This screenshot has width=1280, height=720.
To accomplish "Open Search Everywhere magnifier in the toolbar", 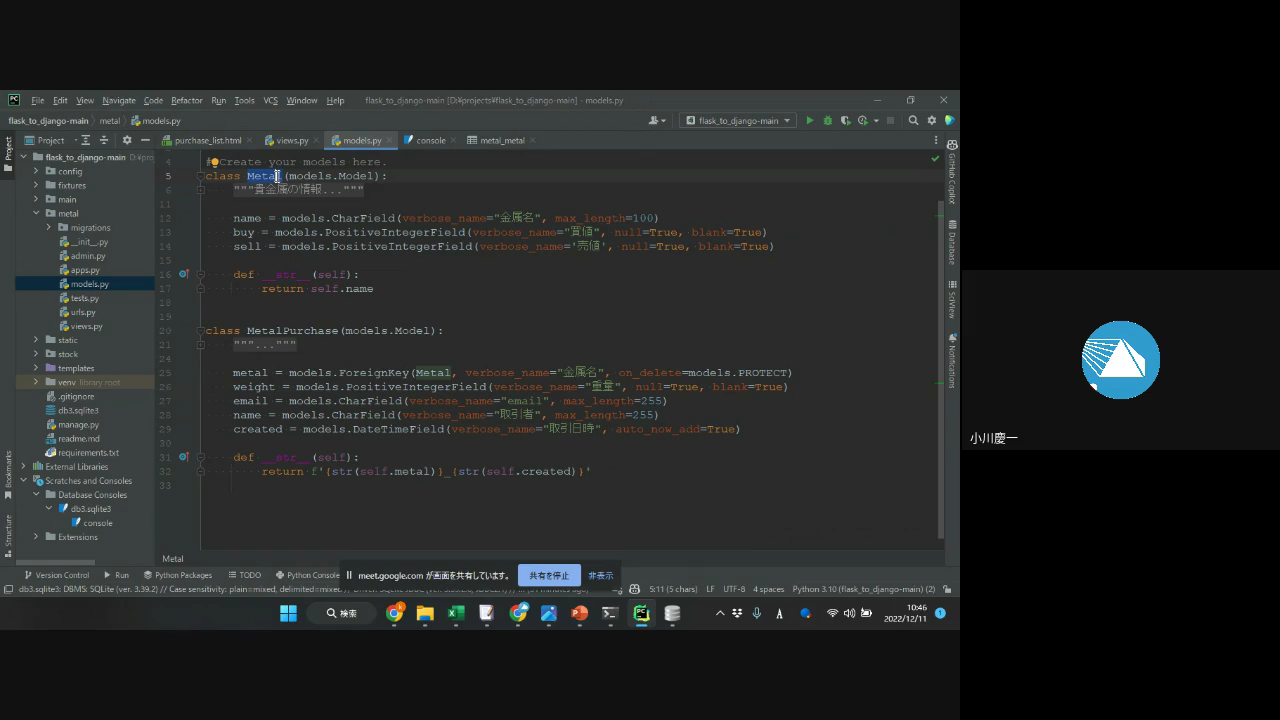I will coord(913,121).
